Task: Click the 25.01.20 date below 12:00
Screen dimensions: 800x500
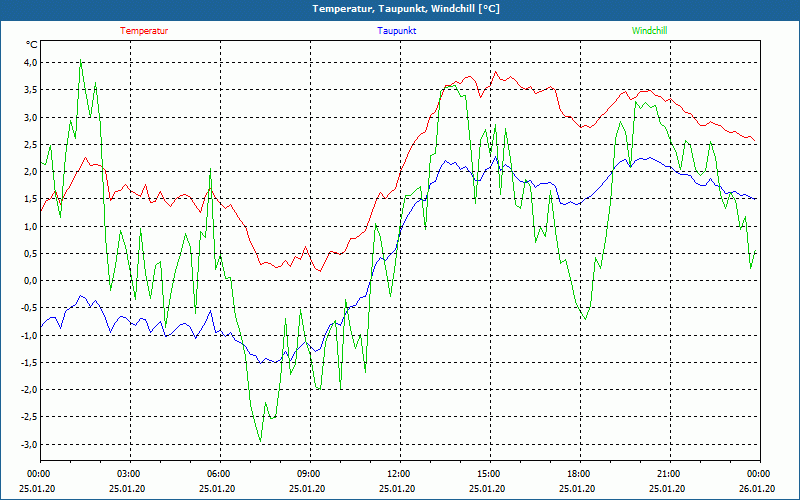Action: click(398, 489)
